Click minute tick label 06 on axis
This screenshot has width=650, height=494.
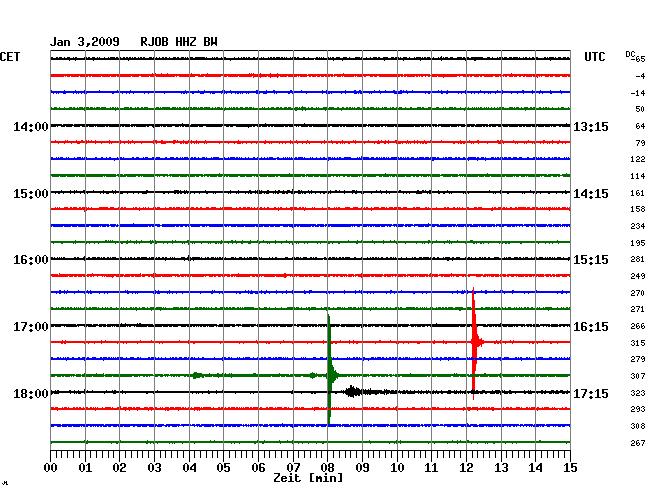[x=258, y=468]
